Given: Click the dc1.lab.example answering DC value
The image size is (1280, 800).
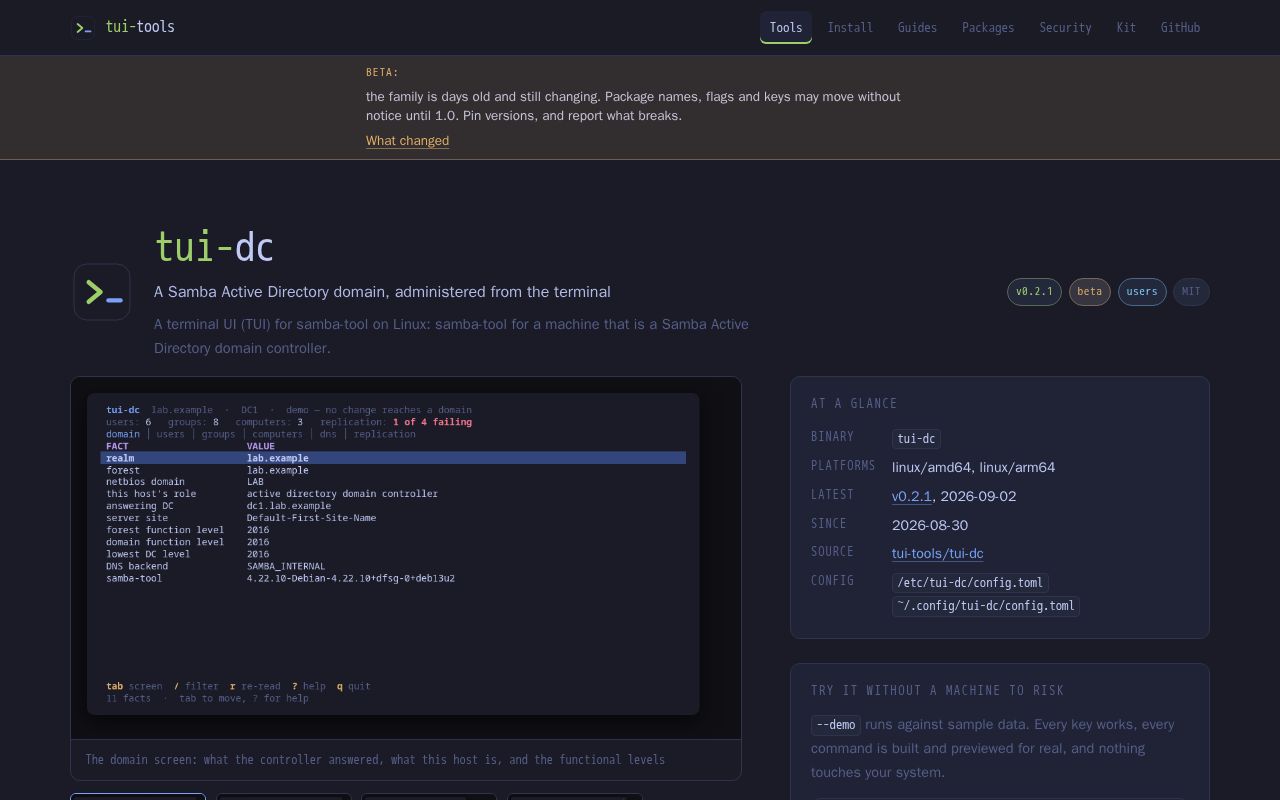Looking at the screenshot, I should [289, 506].
